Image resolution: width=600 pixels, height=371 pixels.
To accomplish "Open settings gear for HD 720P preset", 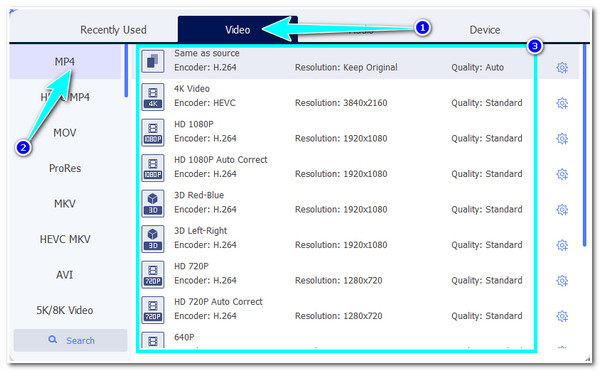I will tap(562, 281).
